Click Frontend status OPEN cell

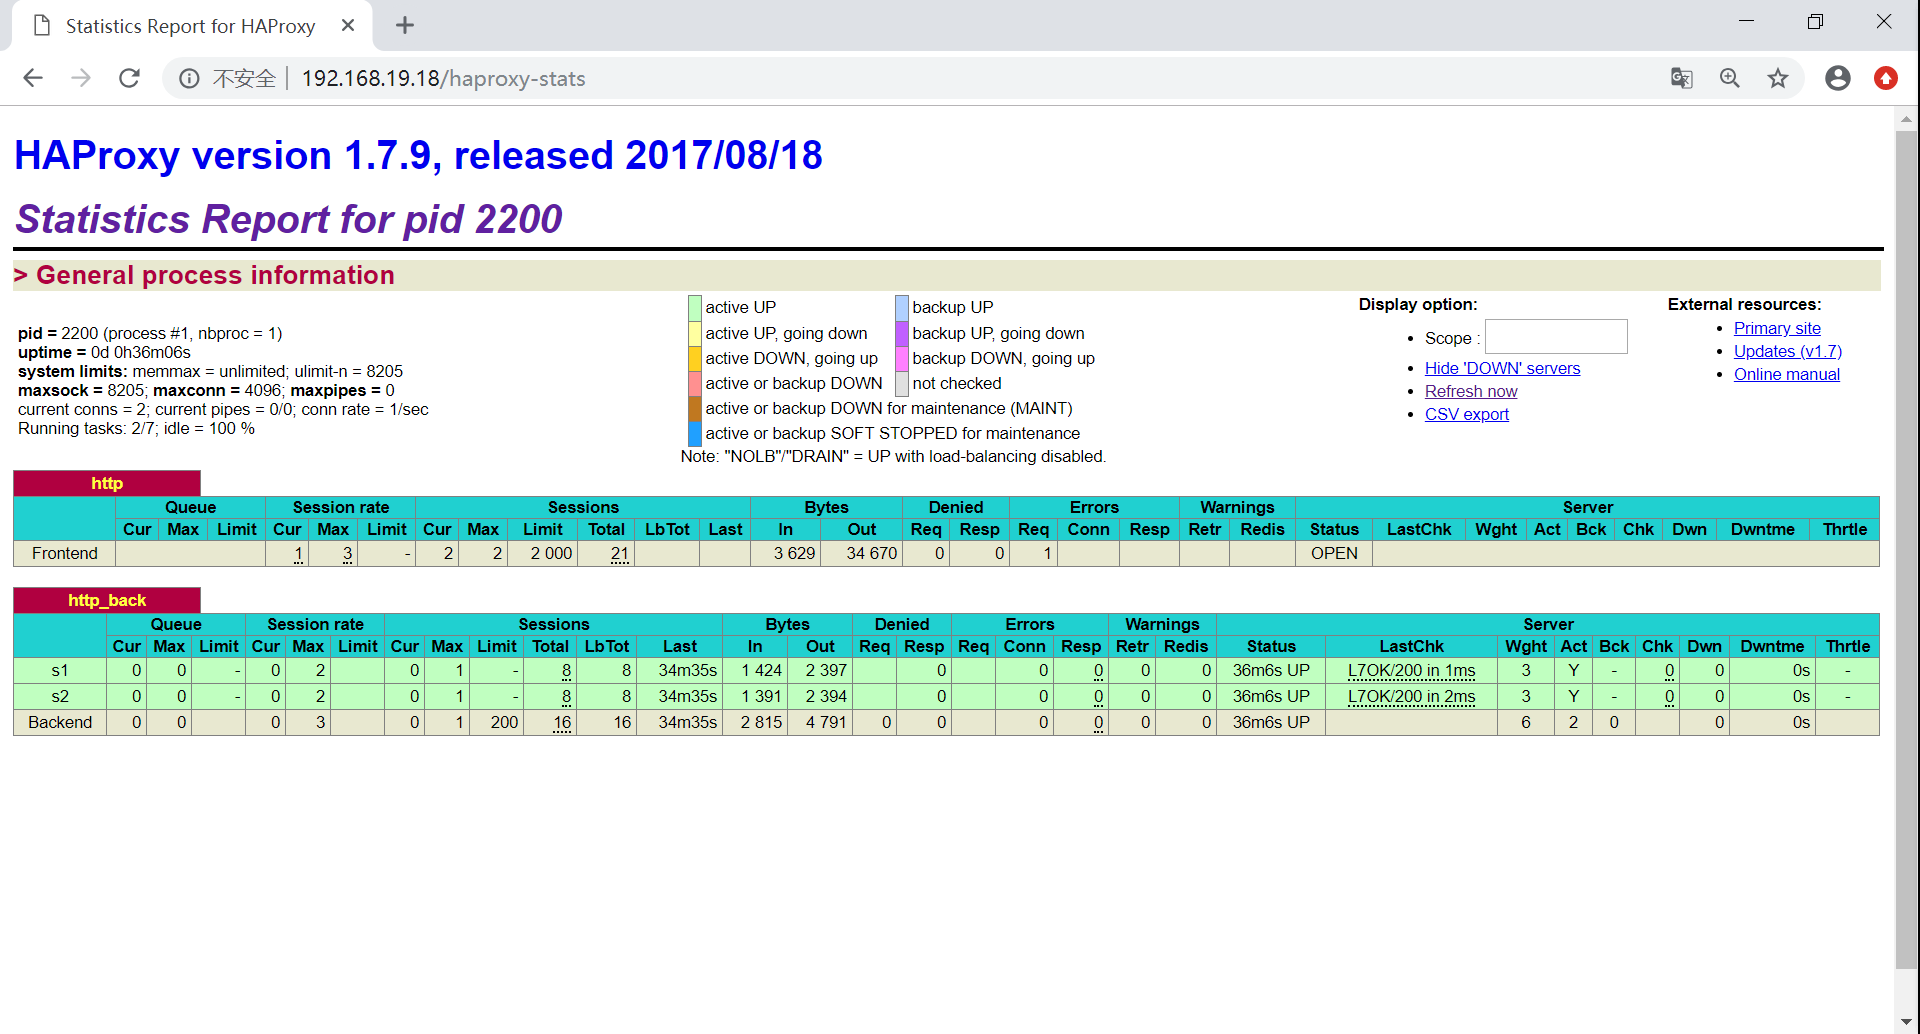(x=1334, y=553)
